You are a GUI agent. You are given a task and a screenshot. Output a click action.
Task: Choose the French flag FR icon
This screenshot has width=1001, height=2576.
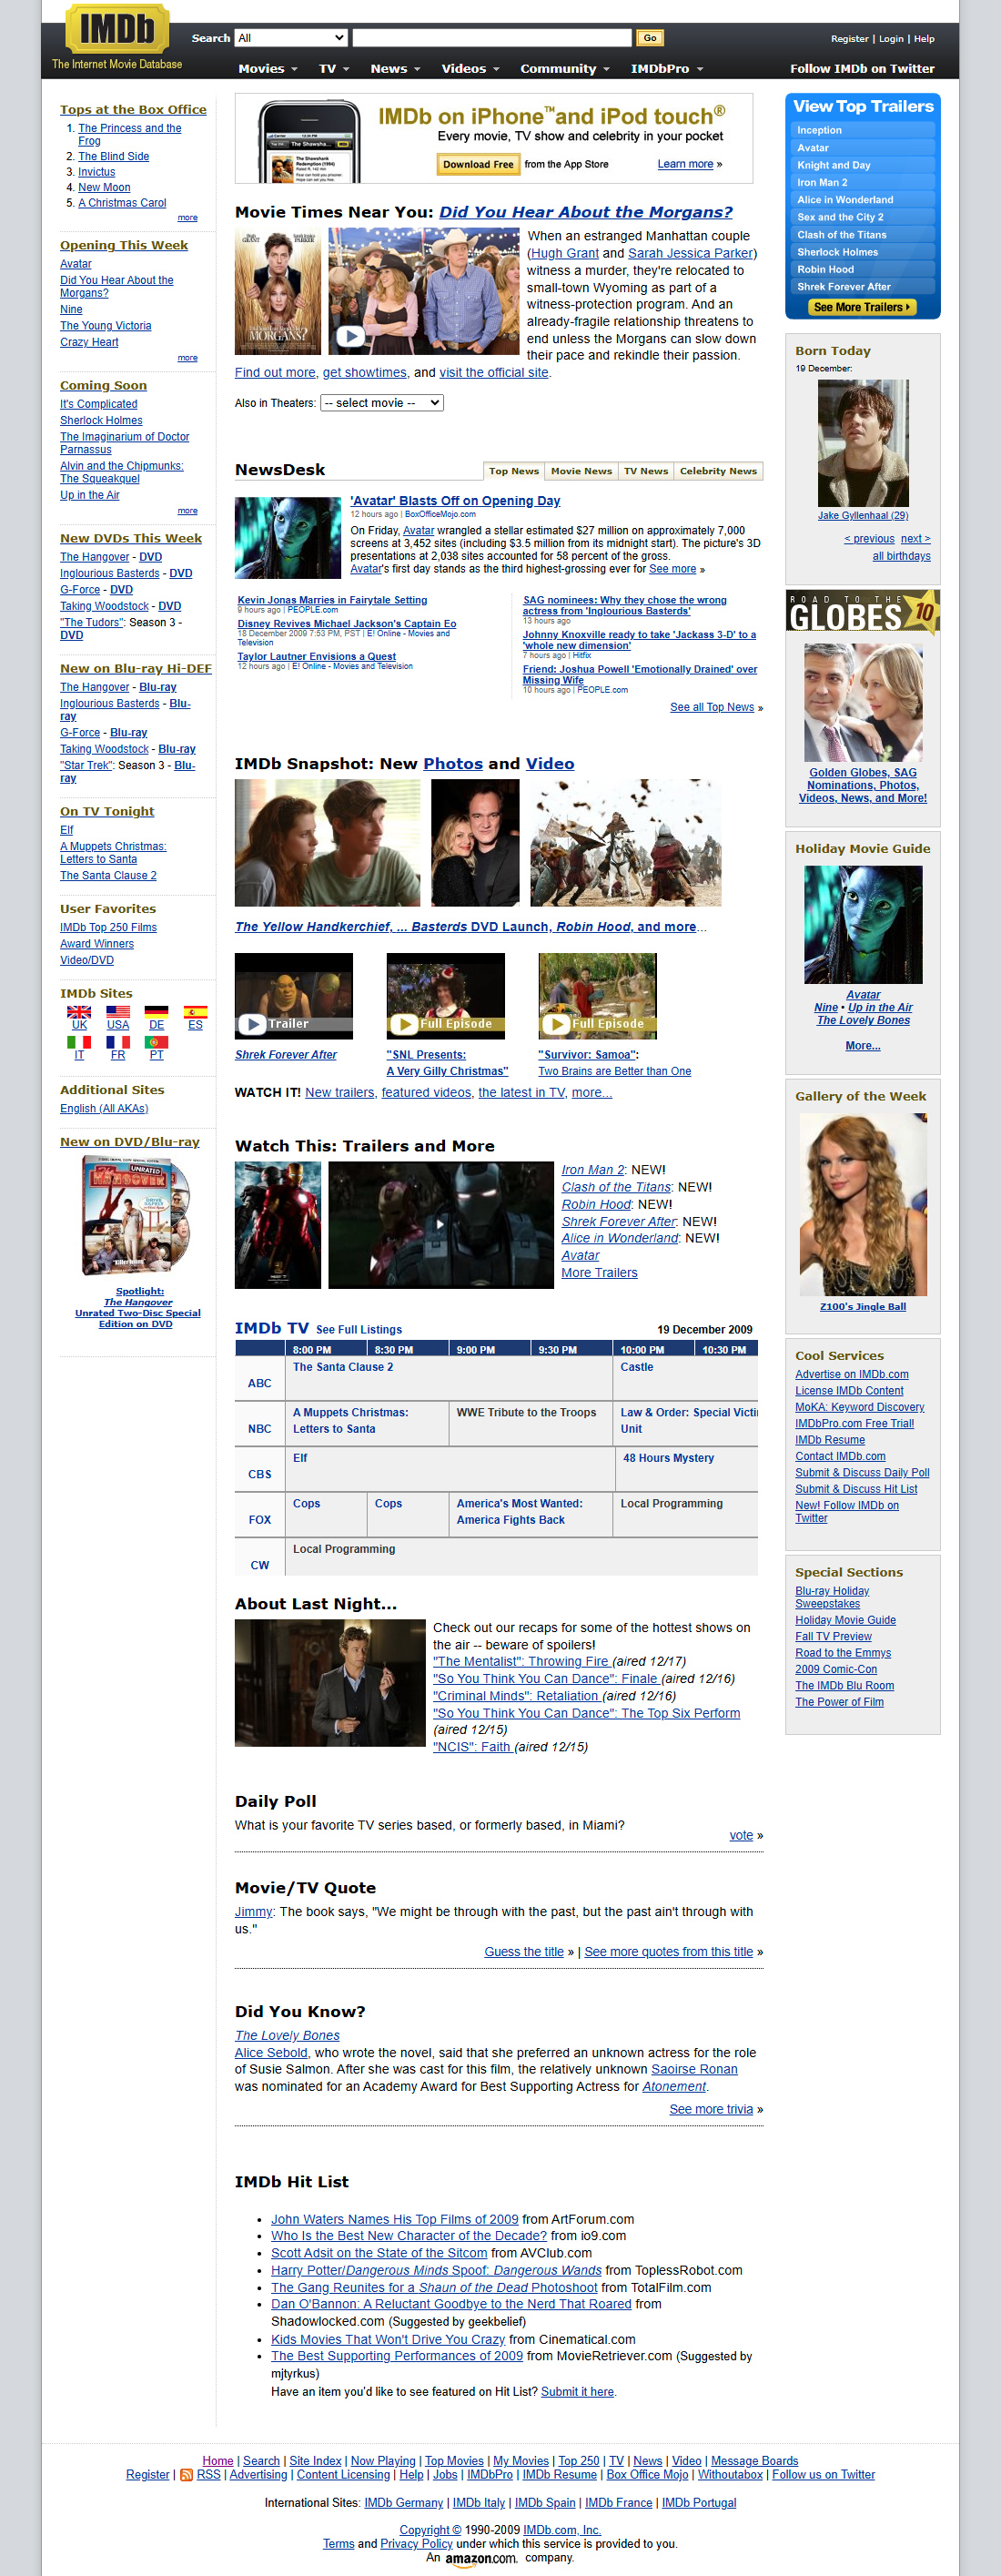[x=118, y=1042]
